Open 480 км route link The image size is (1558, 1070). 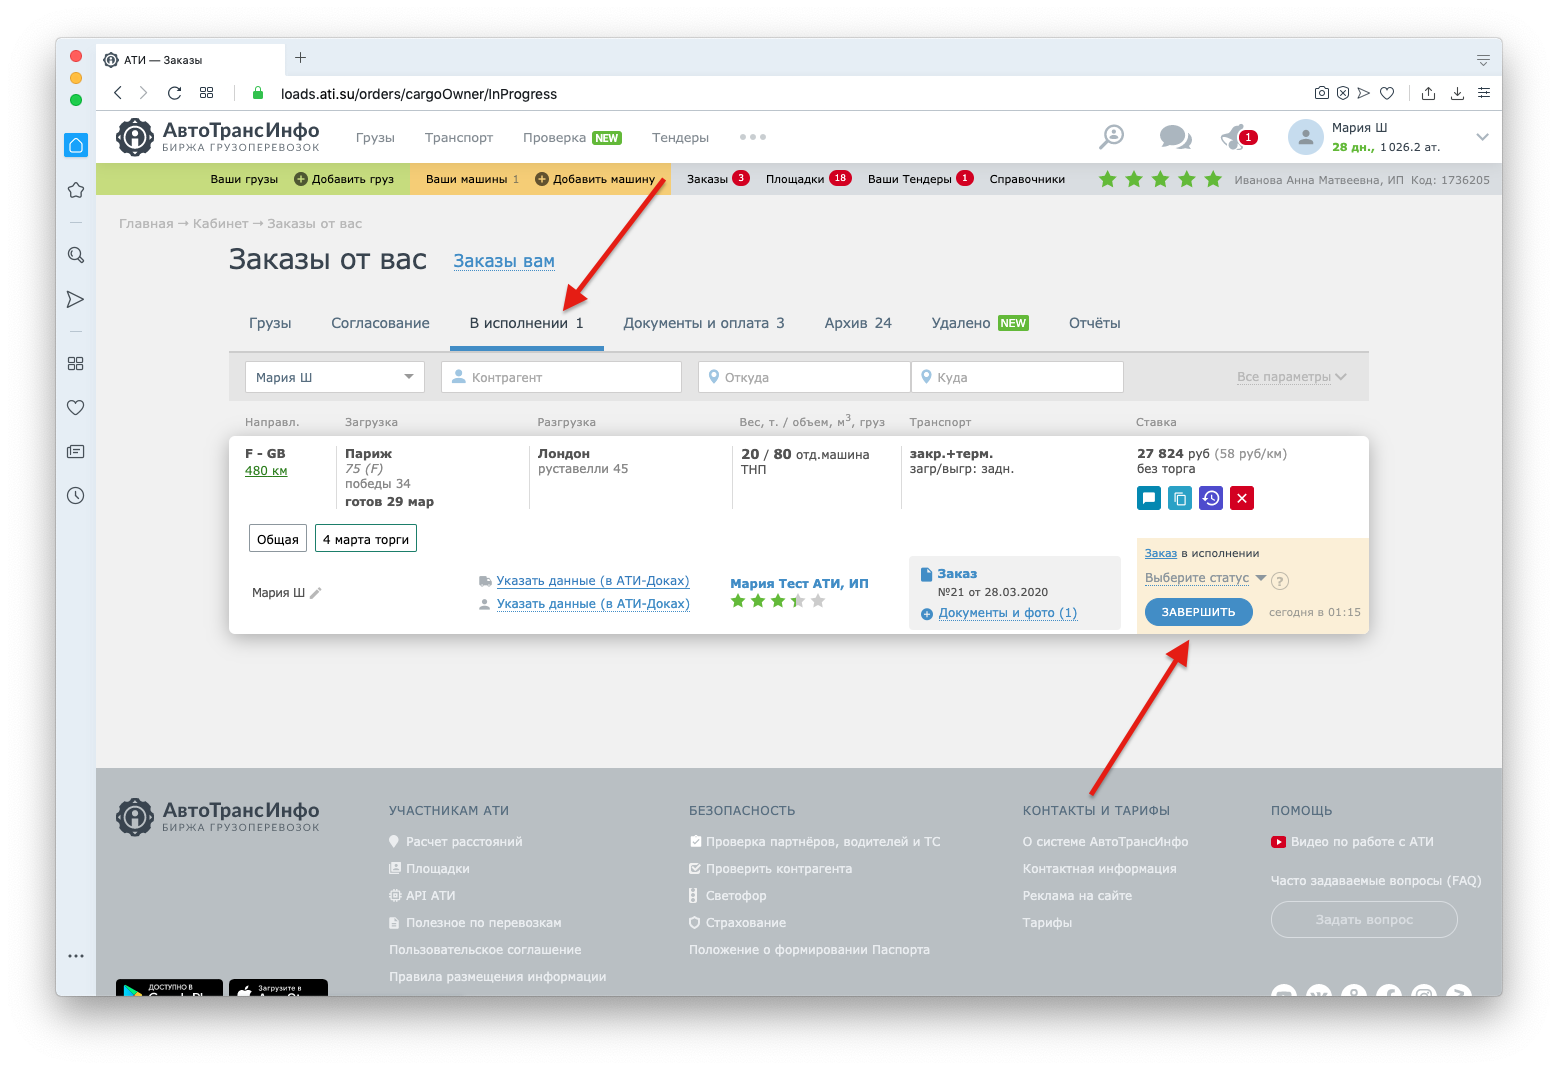[266, 471]
